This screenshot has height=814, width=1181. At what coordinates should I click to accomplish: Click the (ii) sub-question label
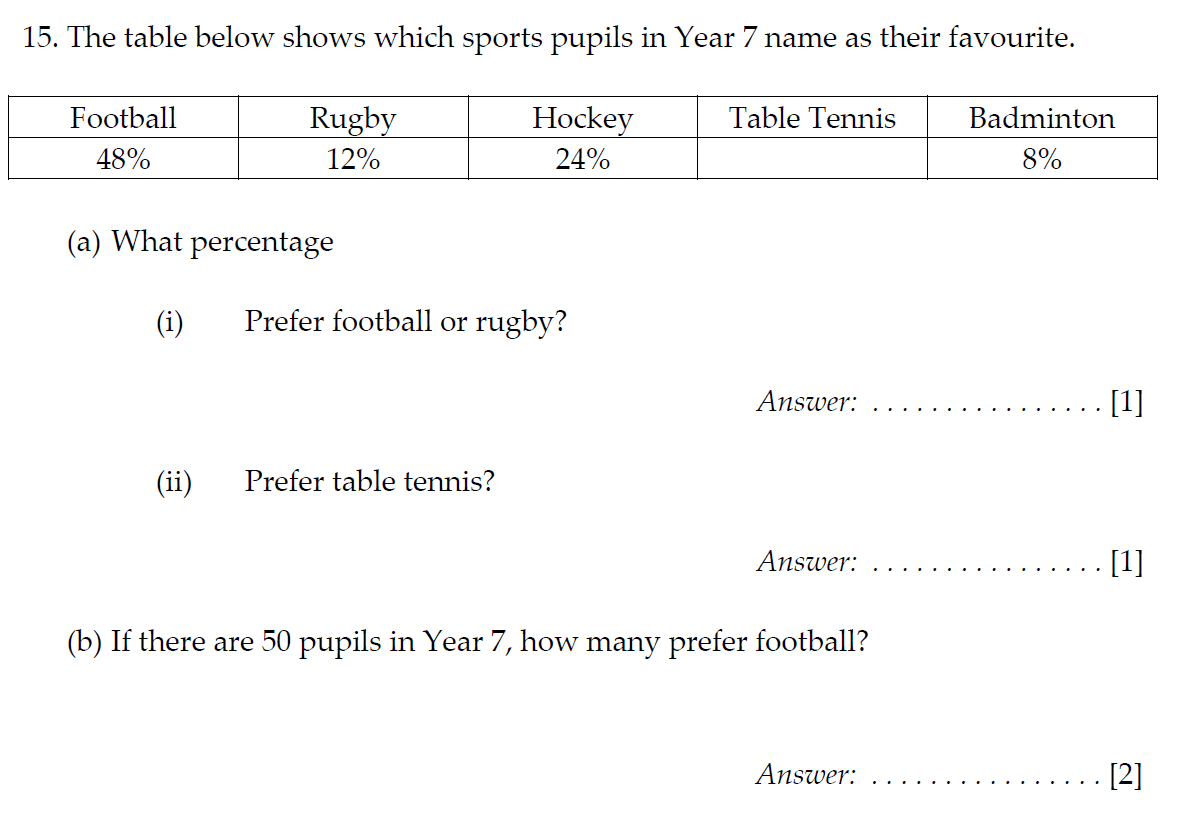pyautogui.click(x=174, y=482)
